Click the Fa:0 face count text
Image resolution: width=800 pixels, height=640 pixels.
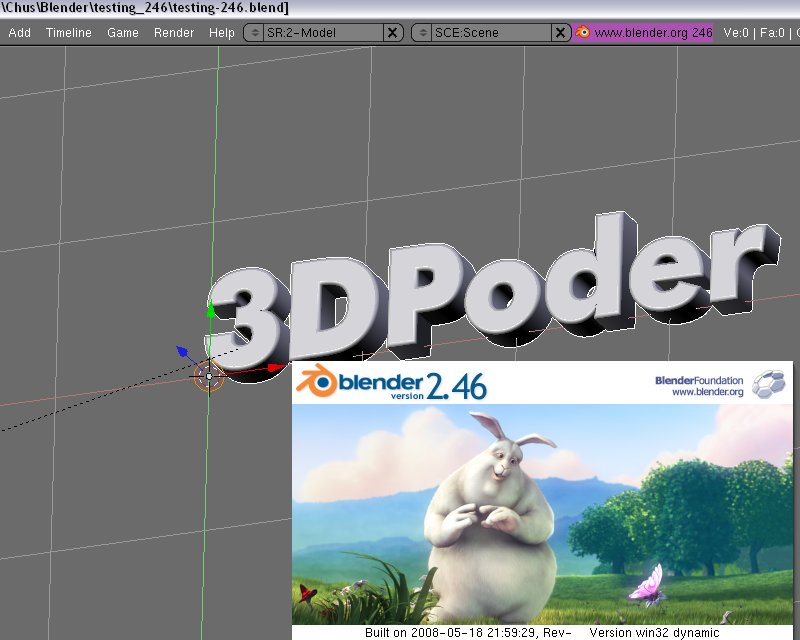pyautogui.click(x=772, y=33)
